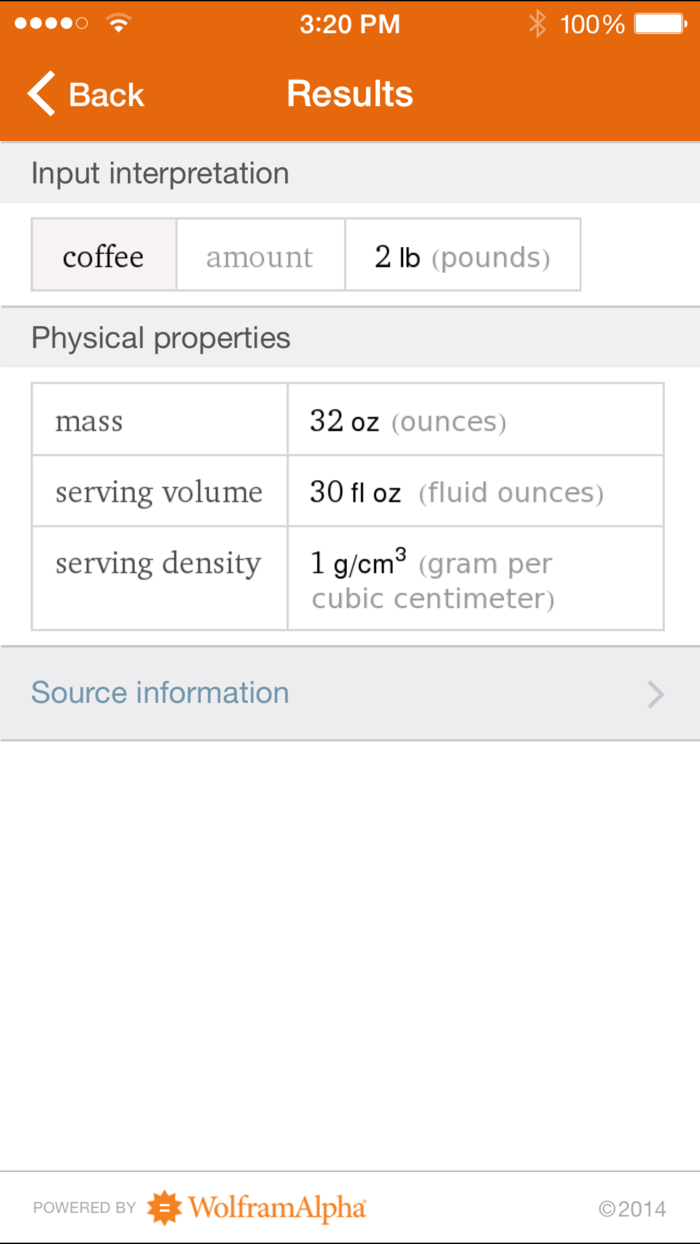
Task: Select the coffee segment in input interpretation
Action: tap(103, 255)
